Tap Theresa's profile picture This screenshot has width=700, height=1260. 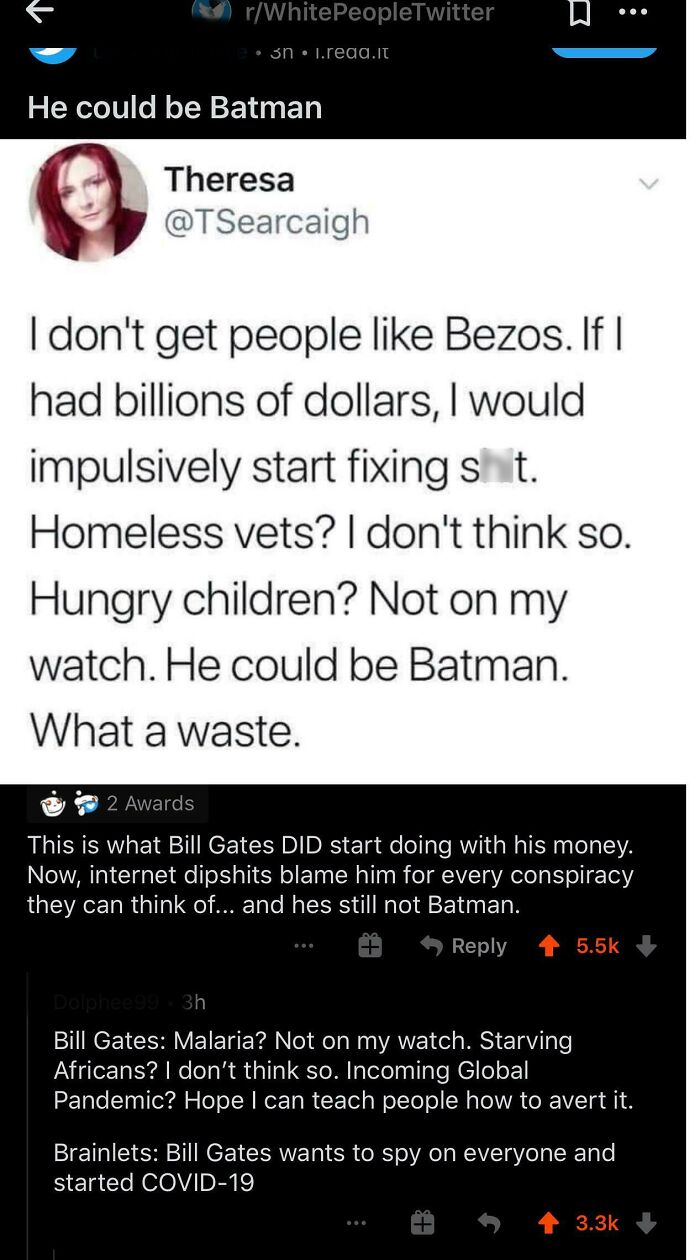point(89,203)
